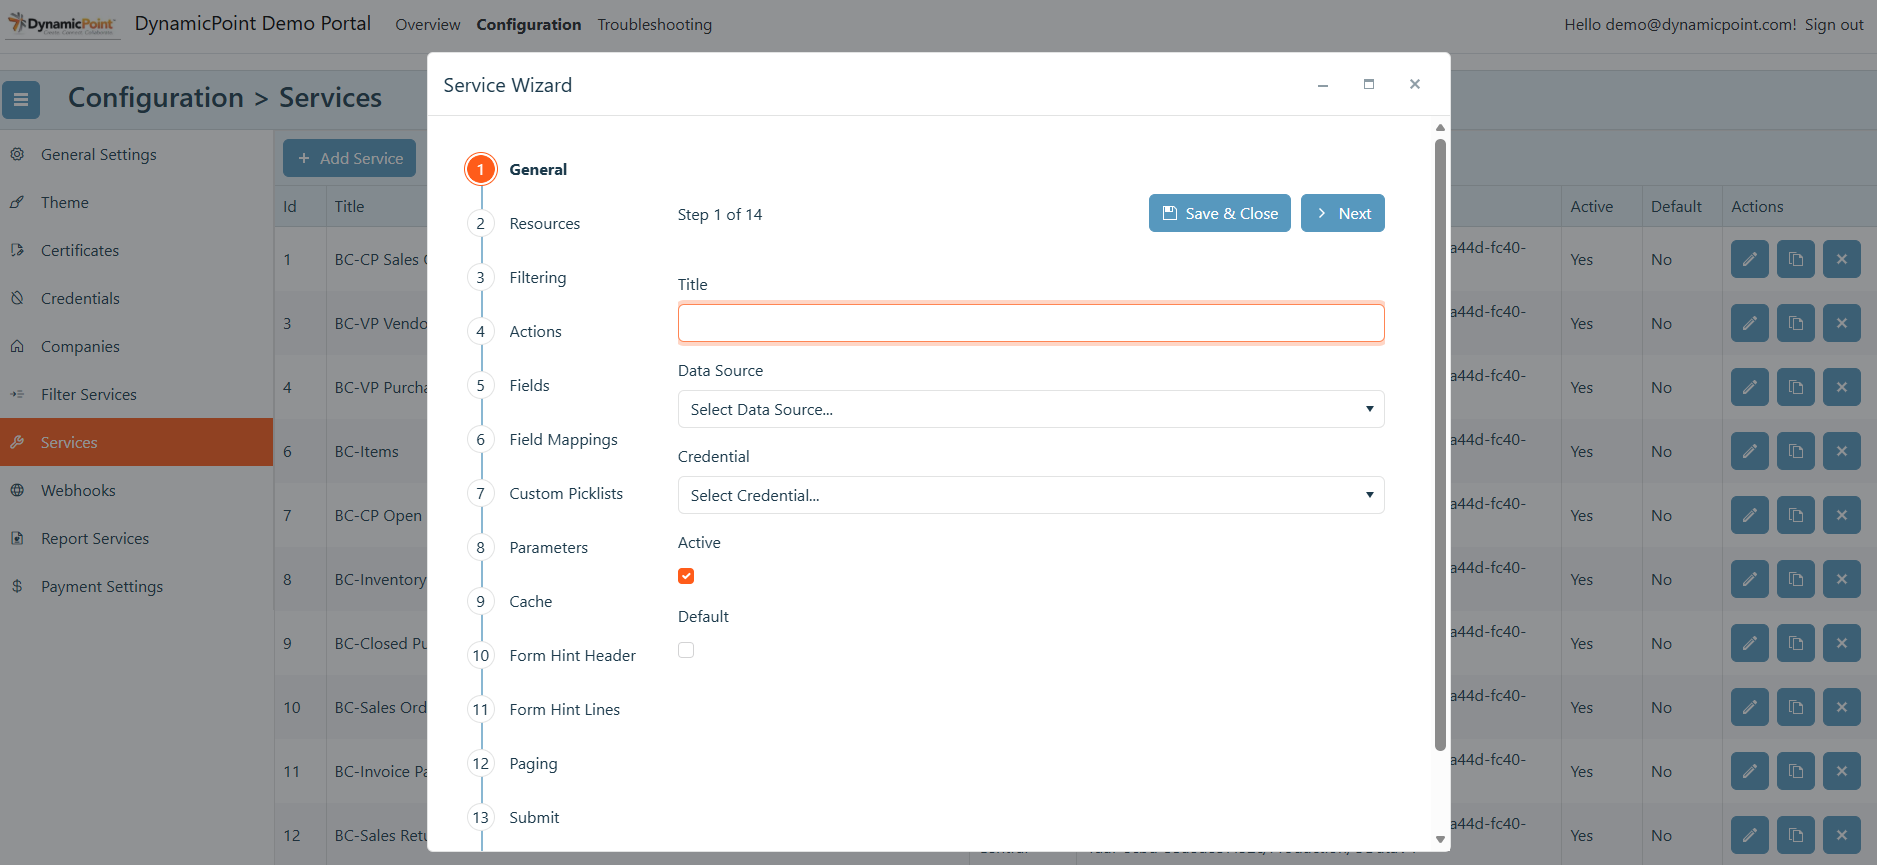Click the edit pencil for service Id 1
Screen dimensions: 1877x865
pos(1749,259)
